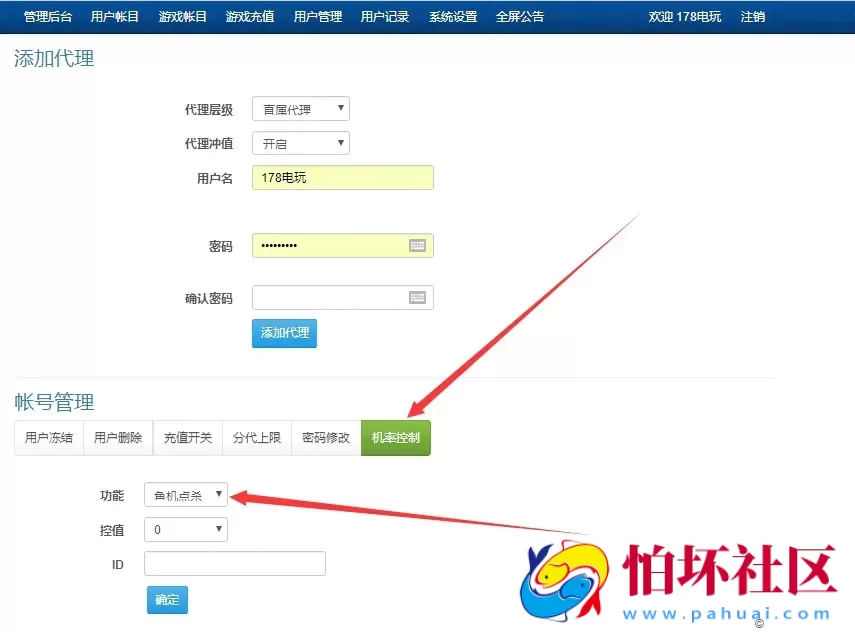This screenshot has width=855, height=632.
Task: Click the empty ID input field
Action: pyautogui.click(x=234, y=563)
